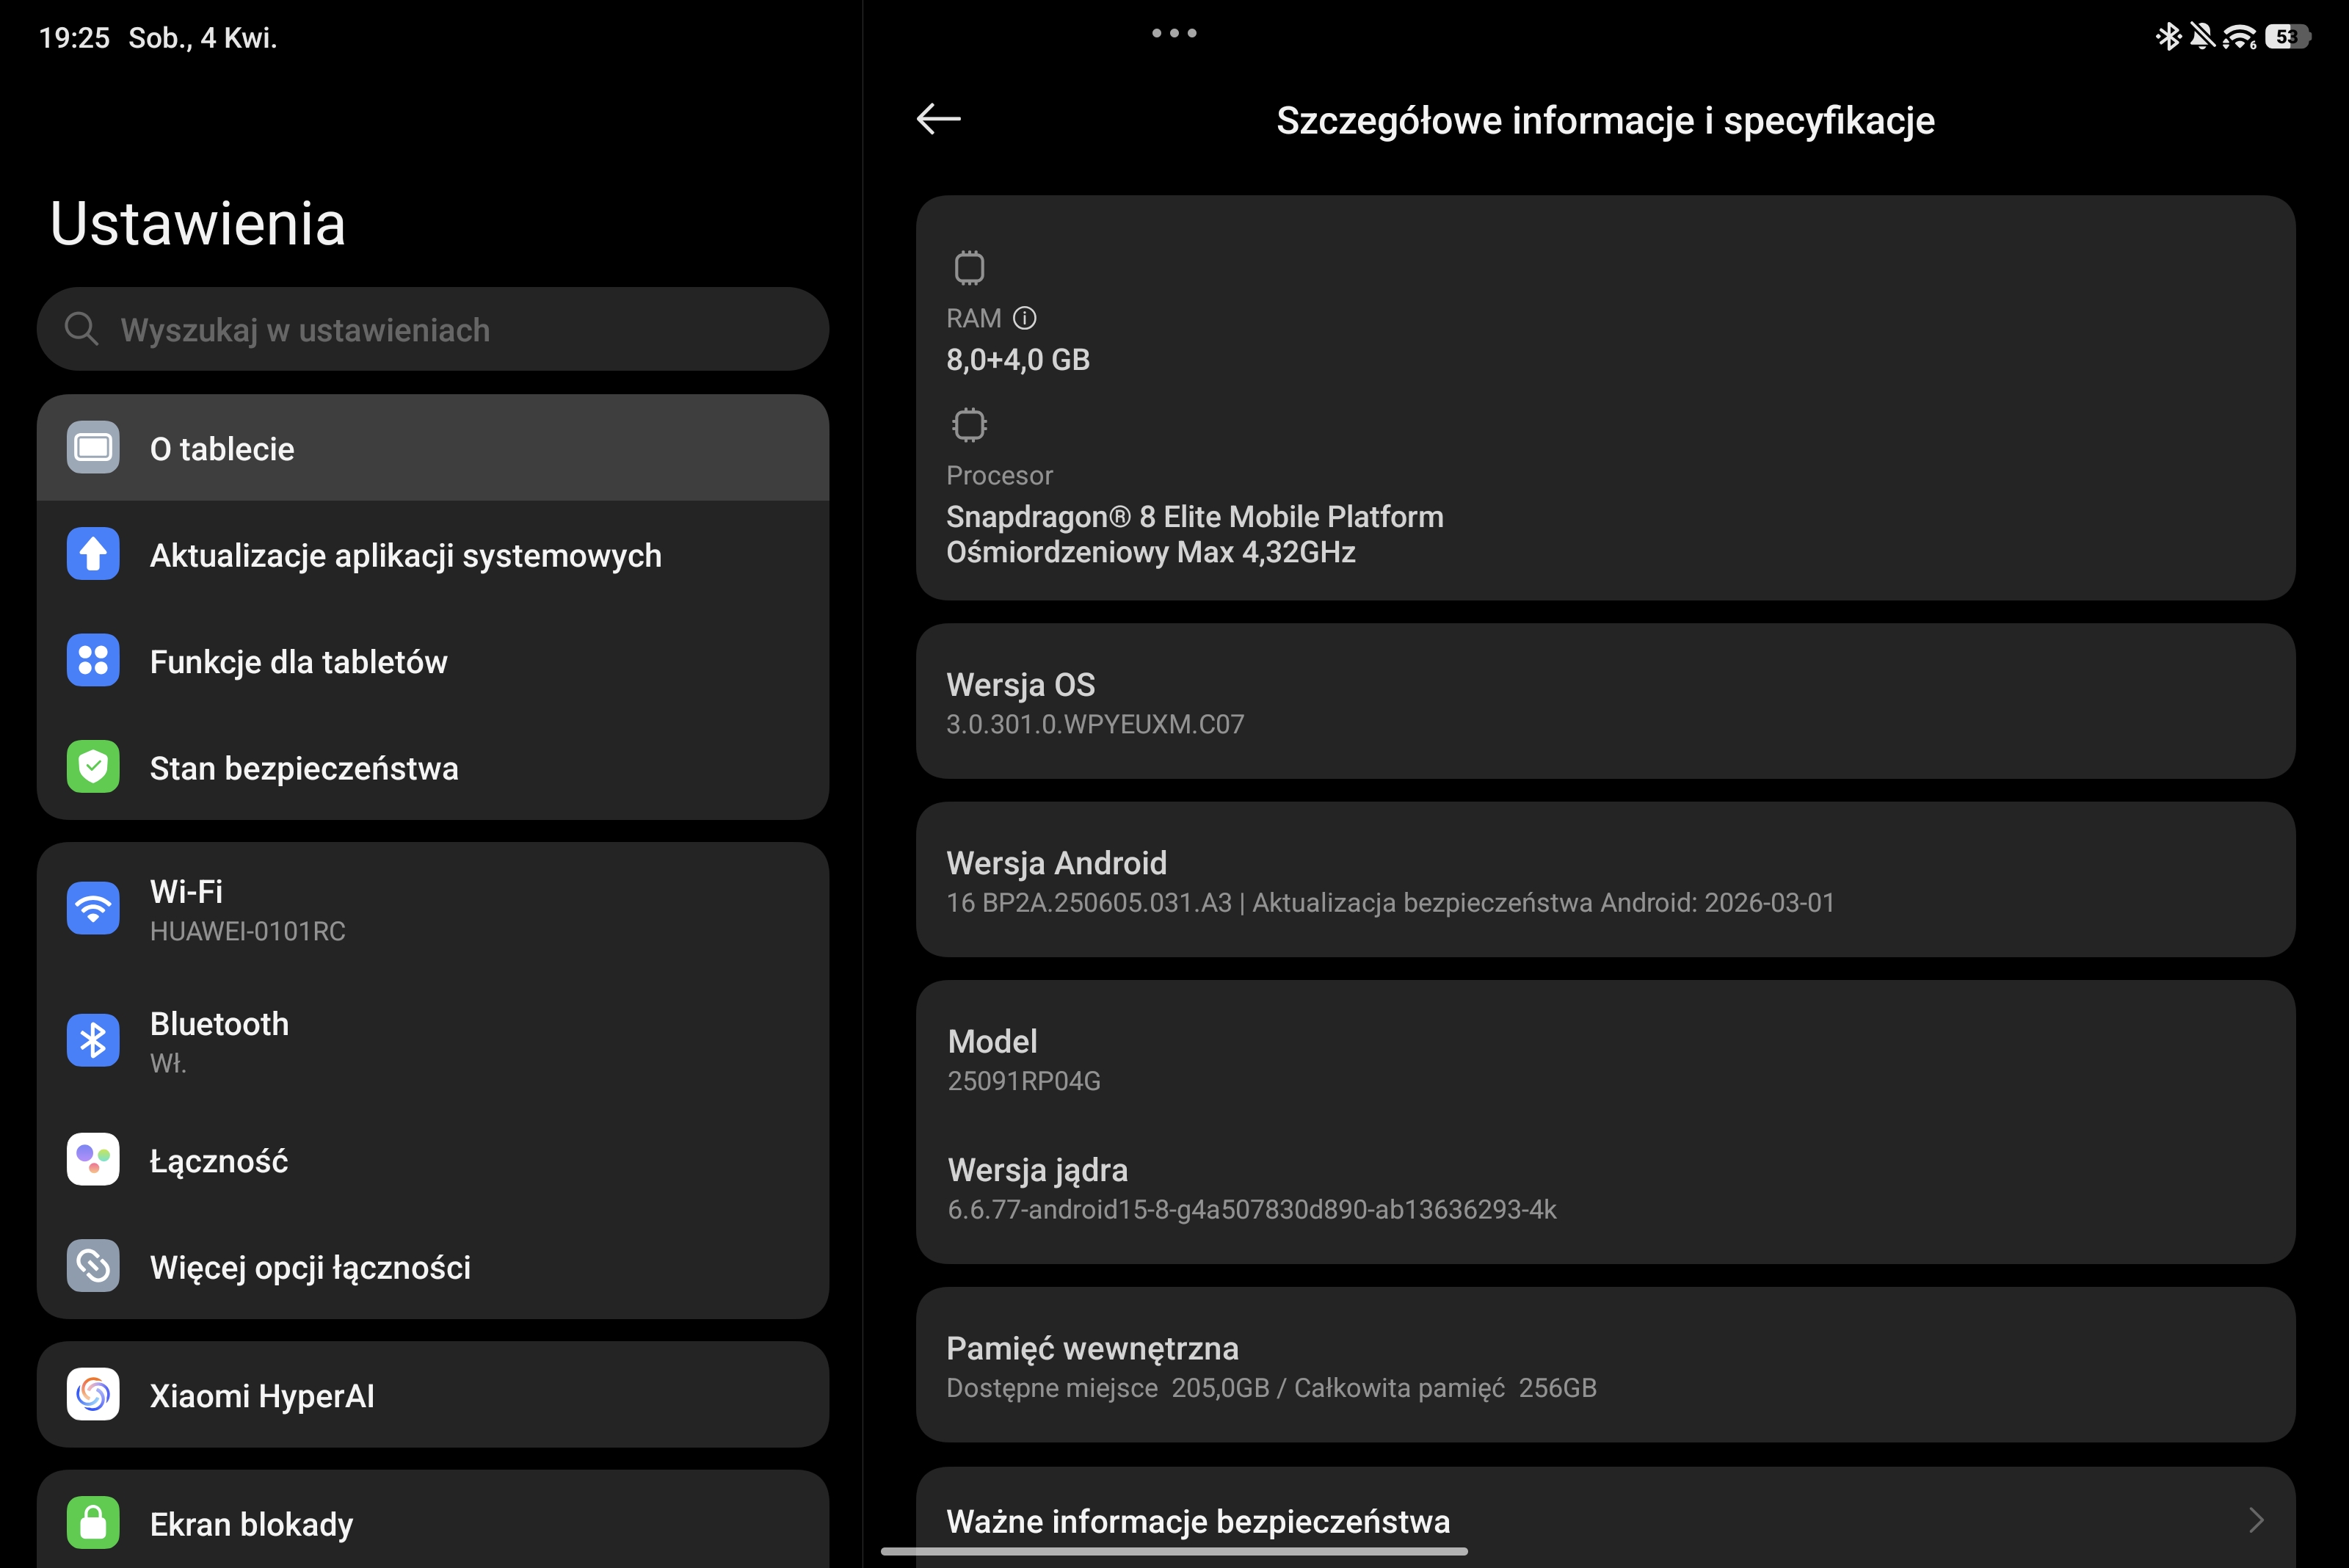
Task: Tap the RAM info circle icon
Action: [x=1024, y=318]
